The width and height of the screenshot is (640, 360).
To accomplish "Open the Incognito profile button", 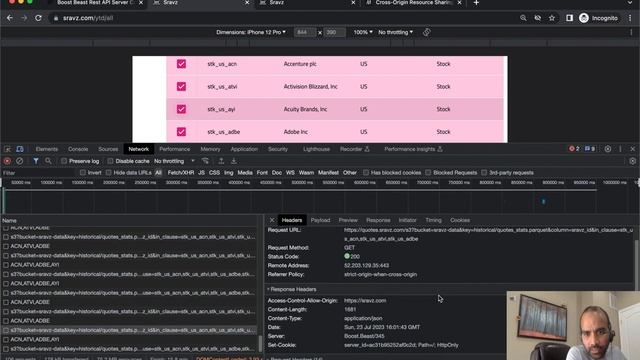I will 599,18.
